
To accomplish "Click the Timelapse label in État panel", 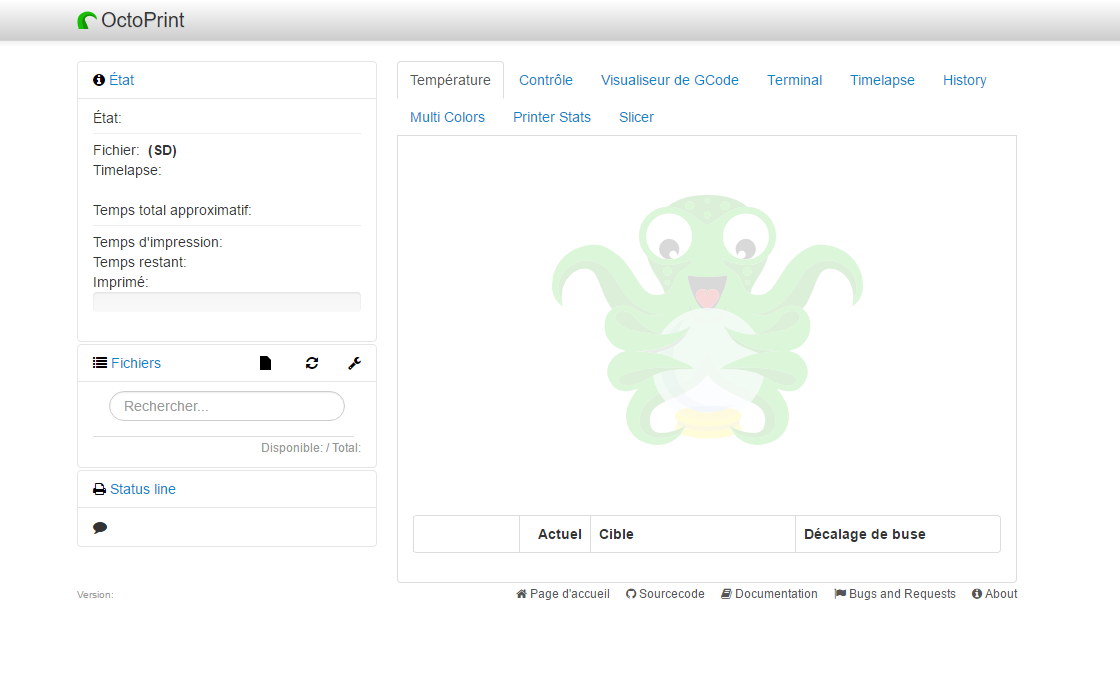I will coord(127,171).
